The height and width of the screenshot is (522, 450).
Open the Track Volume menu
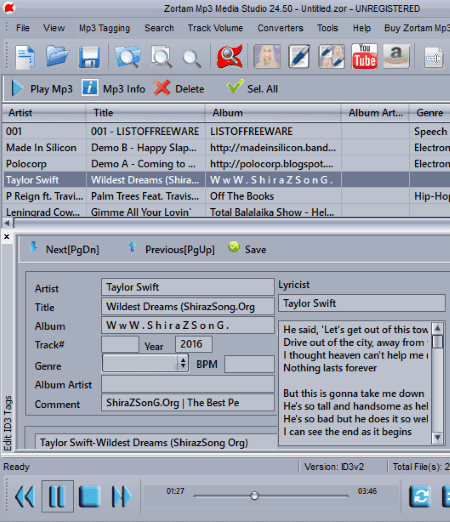pyautogui.click(x=215, y=28)
